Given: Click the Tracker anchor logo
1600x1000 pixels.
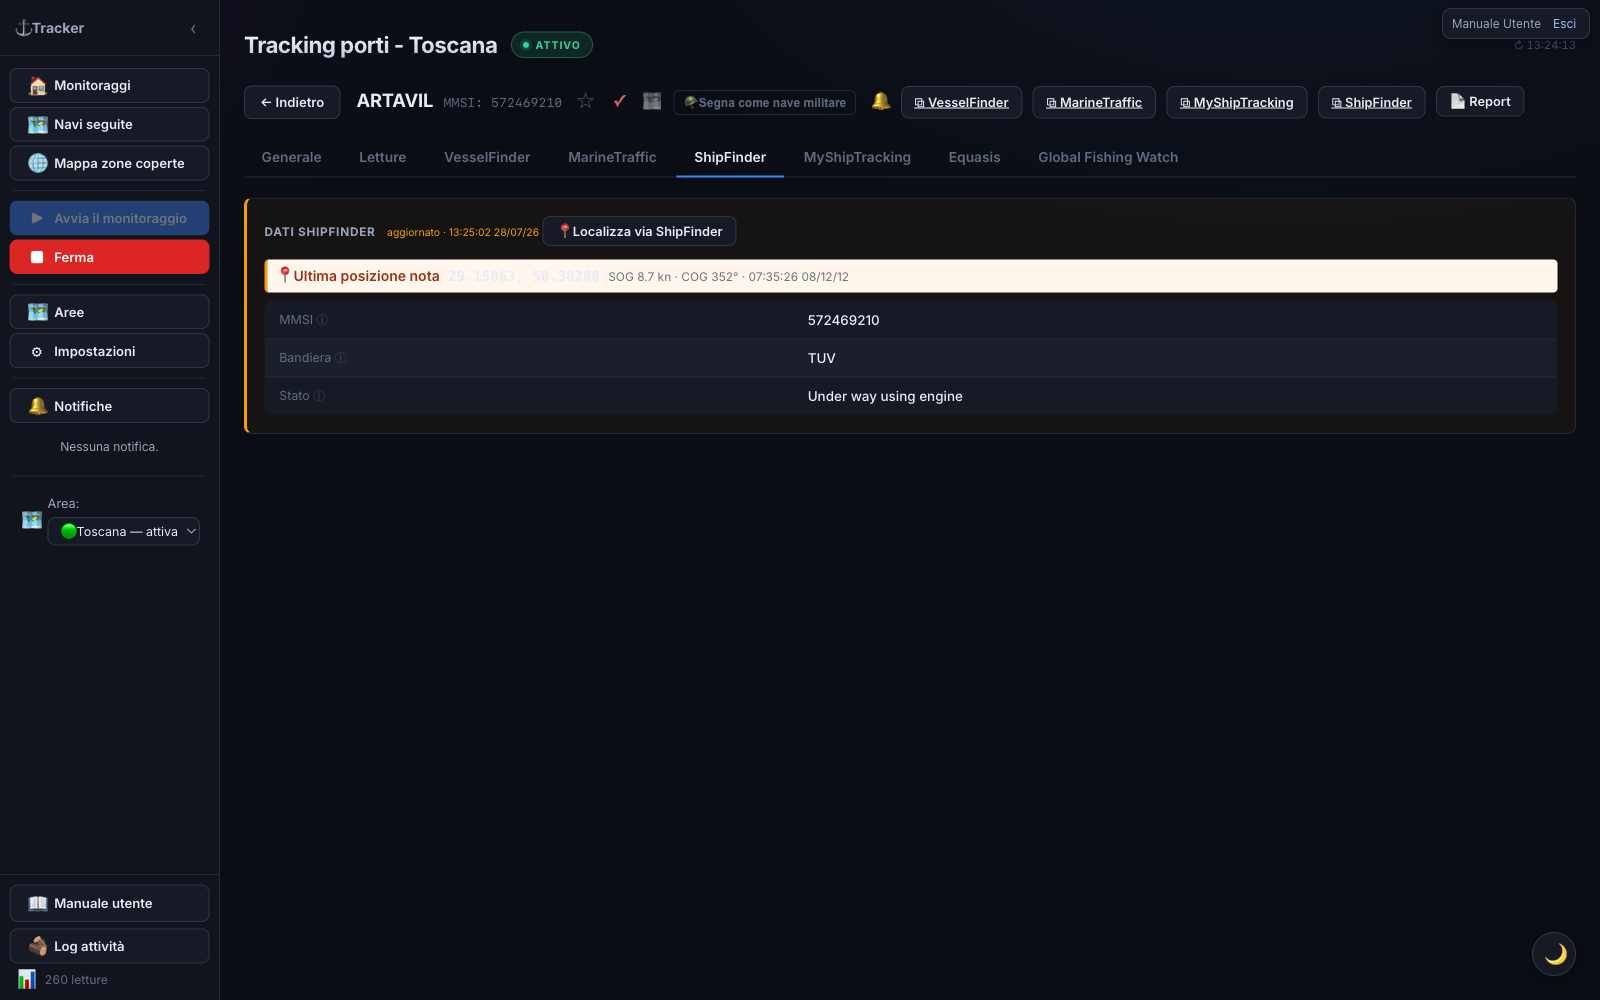Looking at the screenshot, I should 50,28.
